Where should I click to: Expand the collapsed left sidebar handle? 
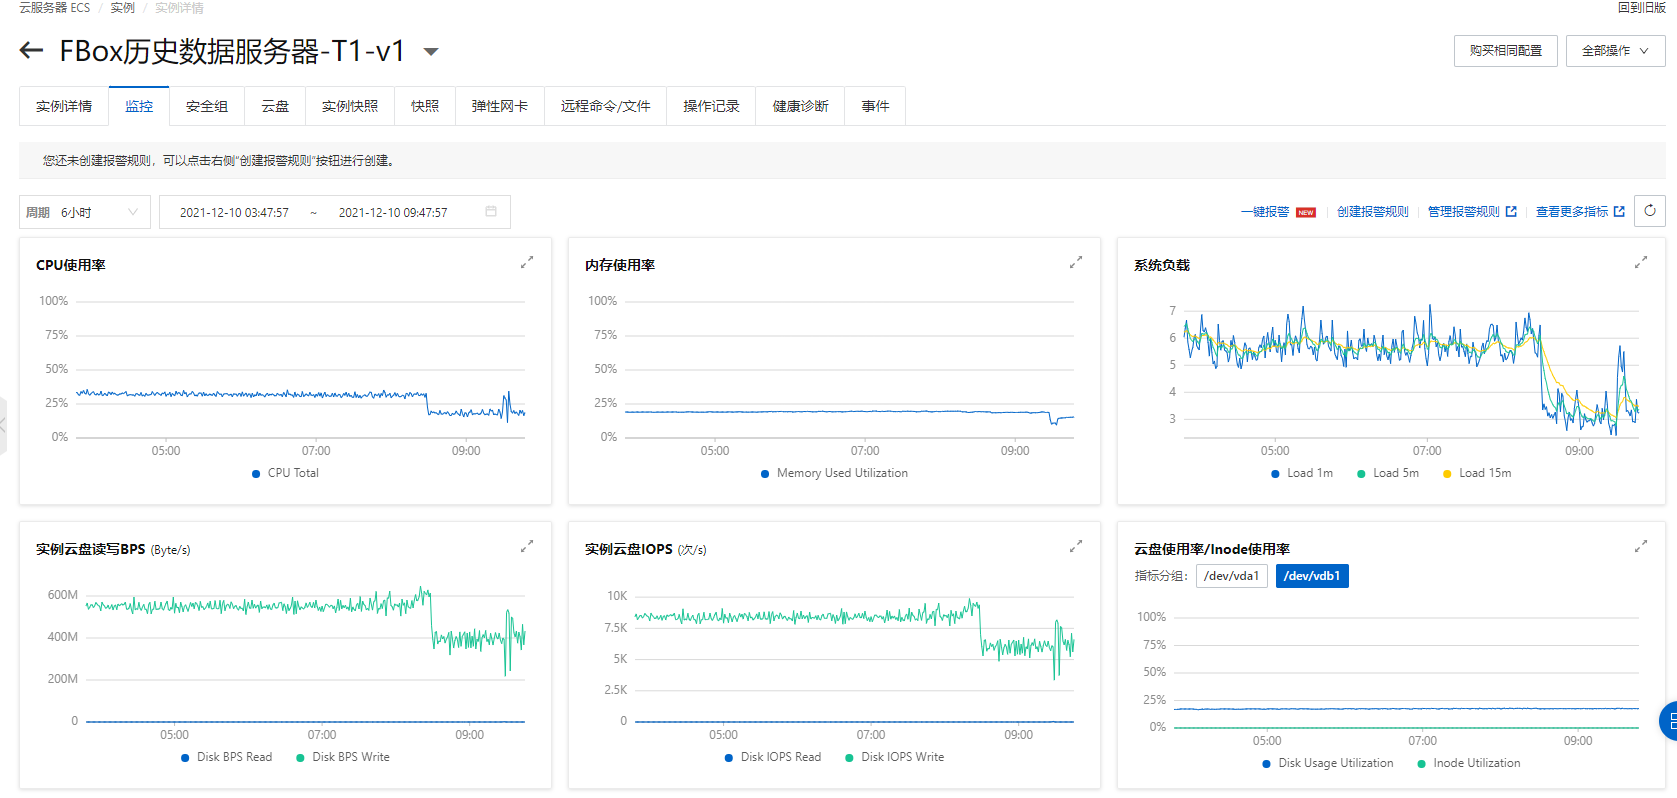click(3, 426)
